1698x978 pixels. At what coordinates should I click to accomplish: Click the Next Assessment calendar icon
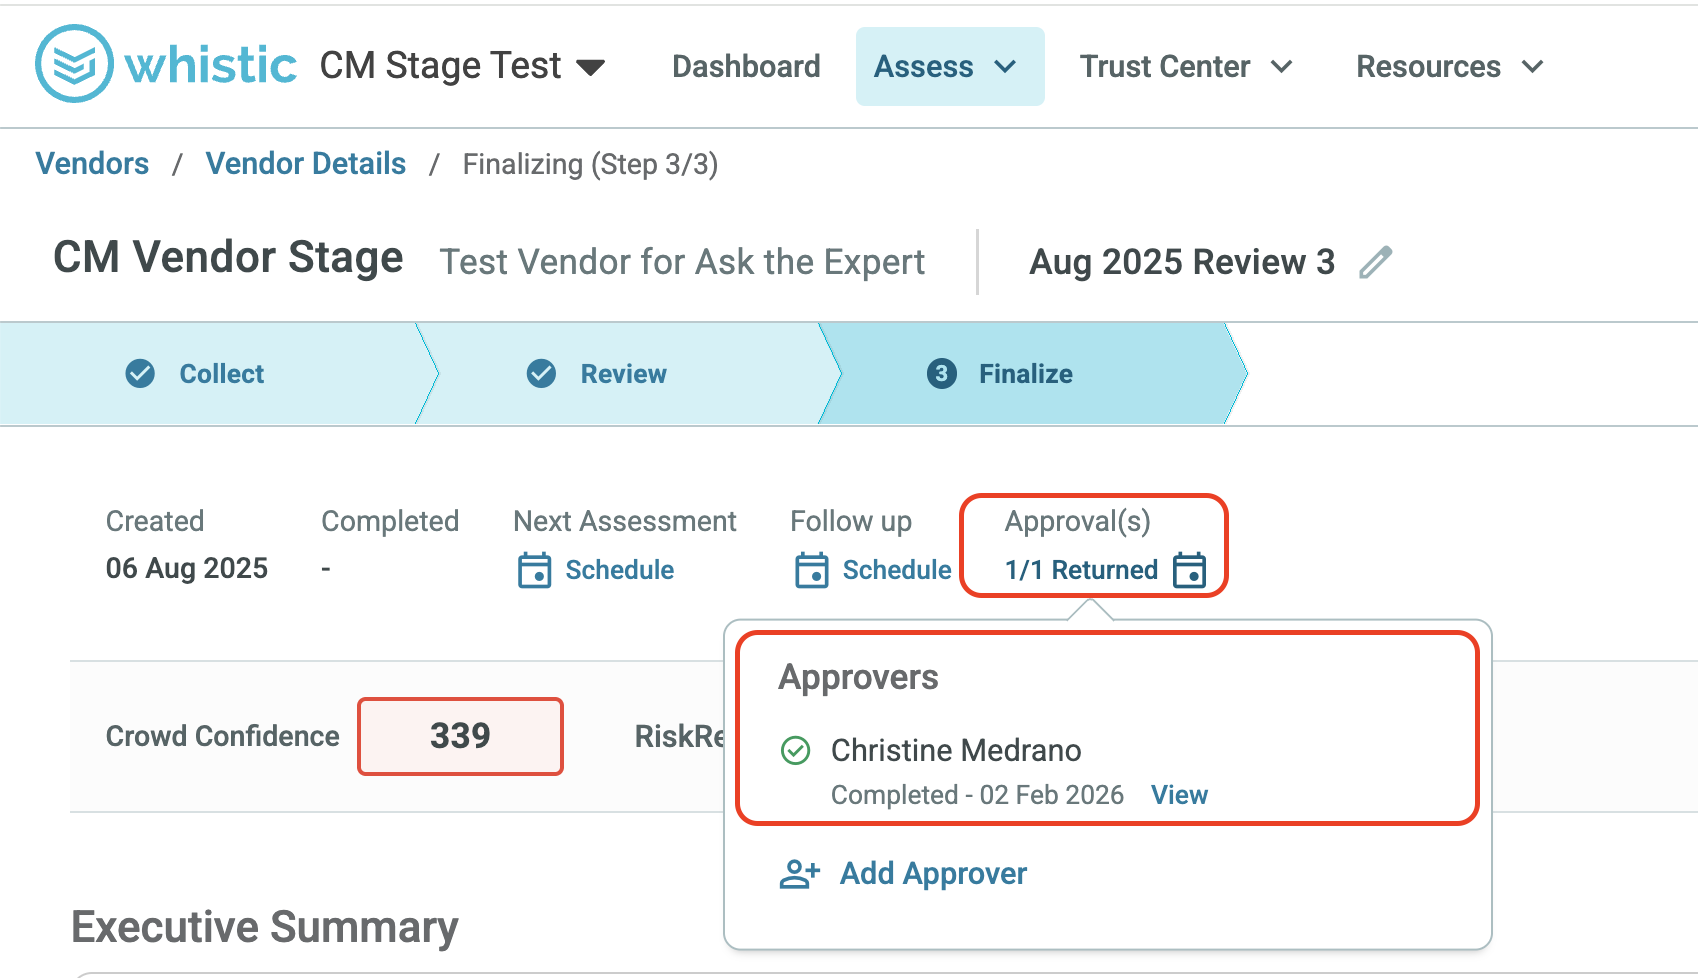[535, 570]
